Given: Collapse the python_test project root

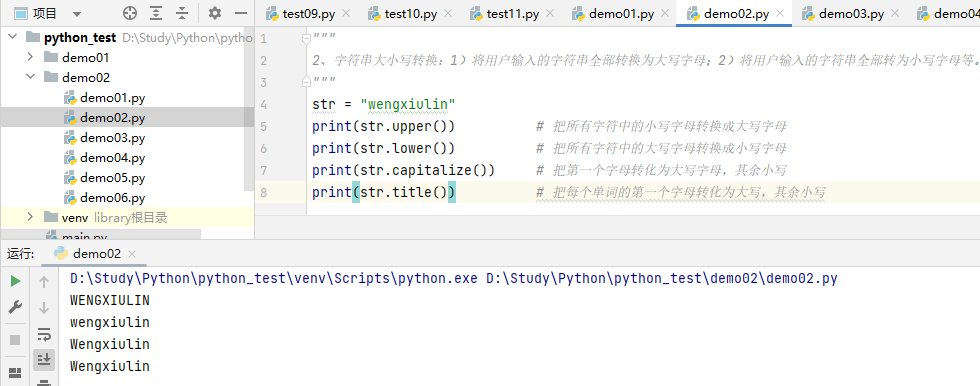Looking at the screenshot, I should [12, 37].
